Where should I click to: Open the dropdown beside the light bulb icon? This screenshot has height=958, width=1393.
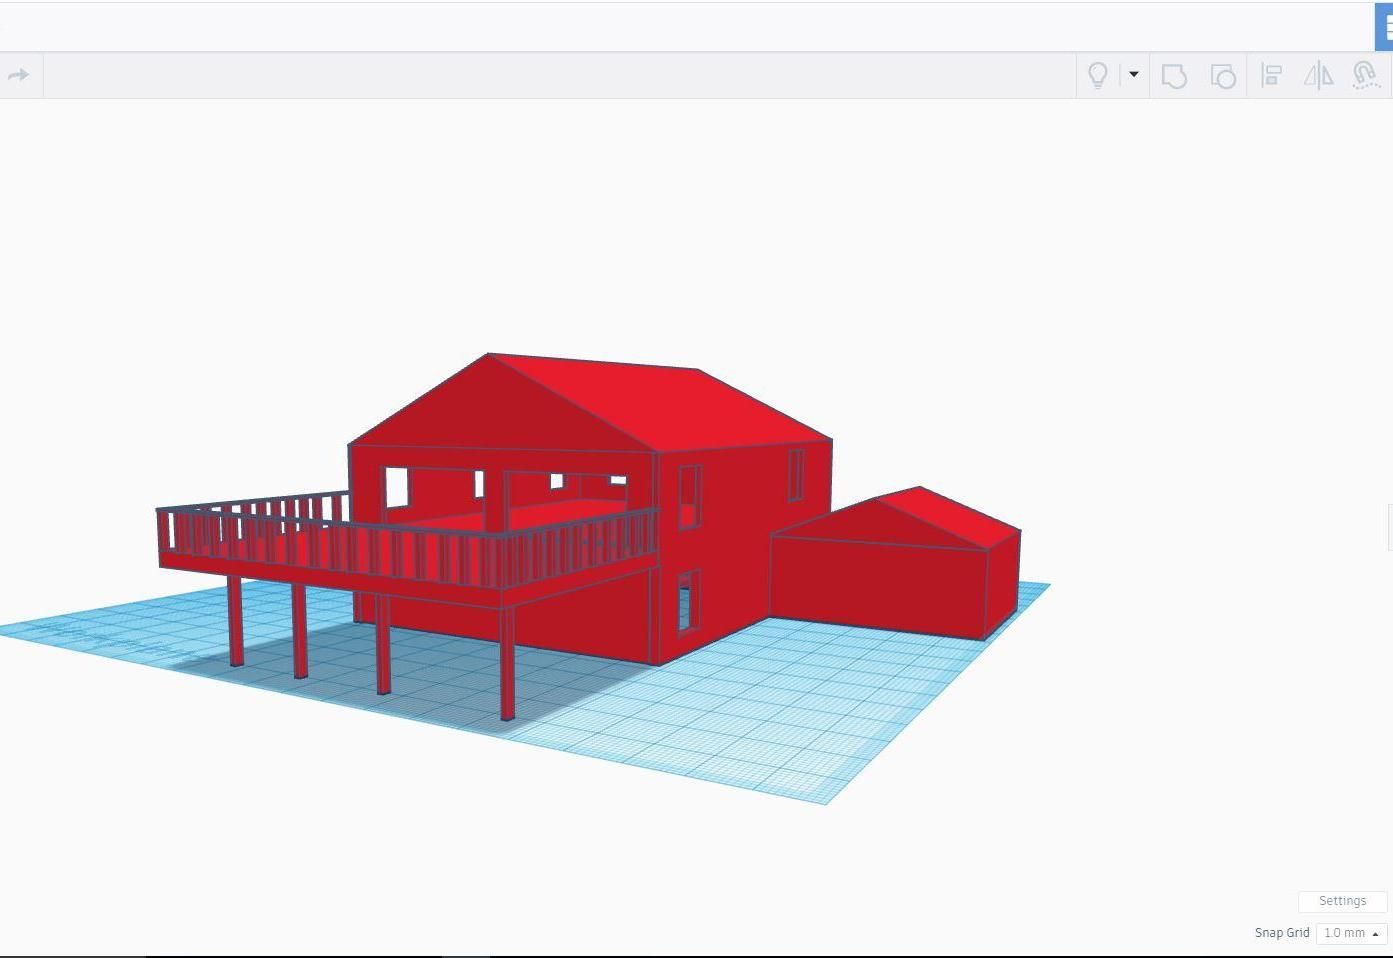(x=1133, y=75)
